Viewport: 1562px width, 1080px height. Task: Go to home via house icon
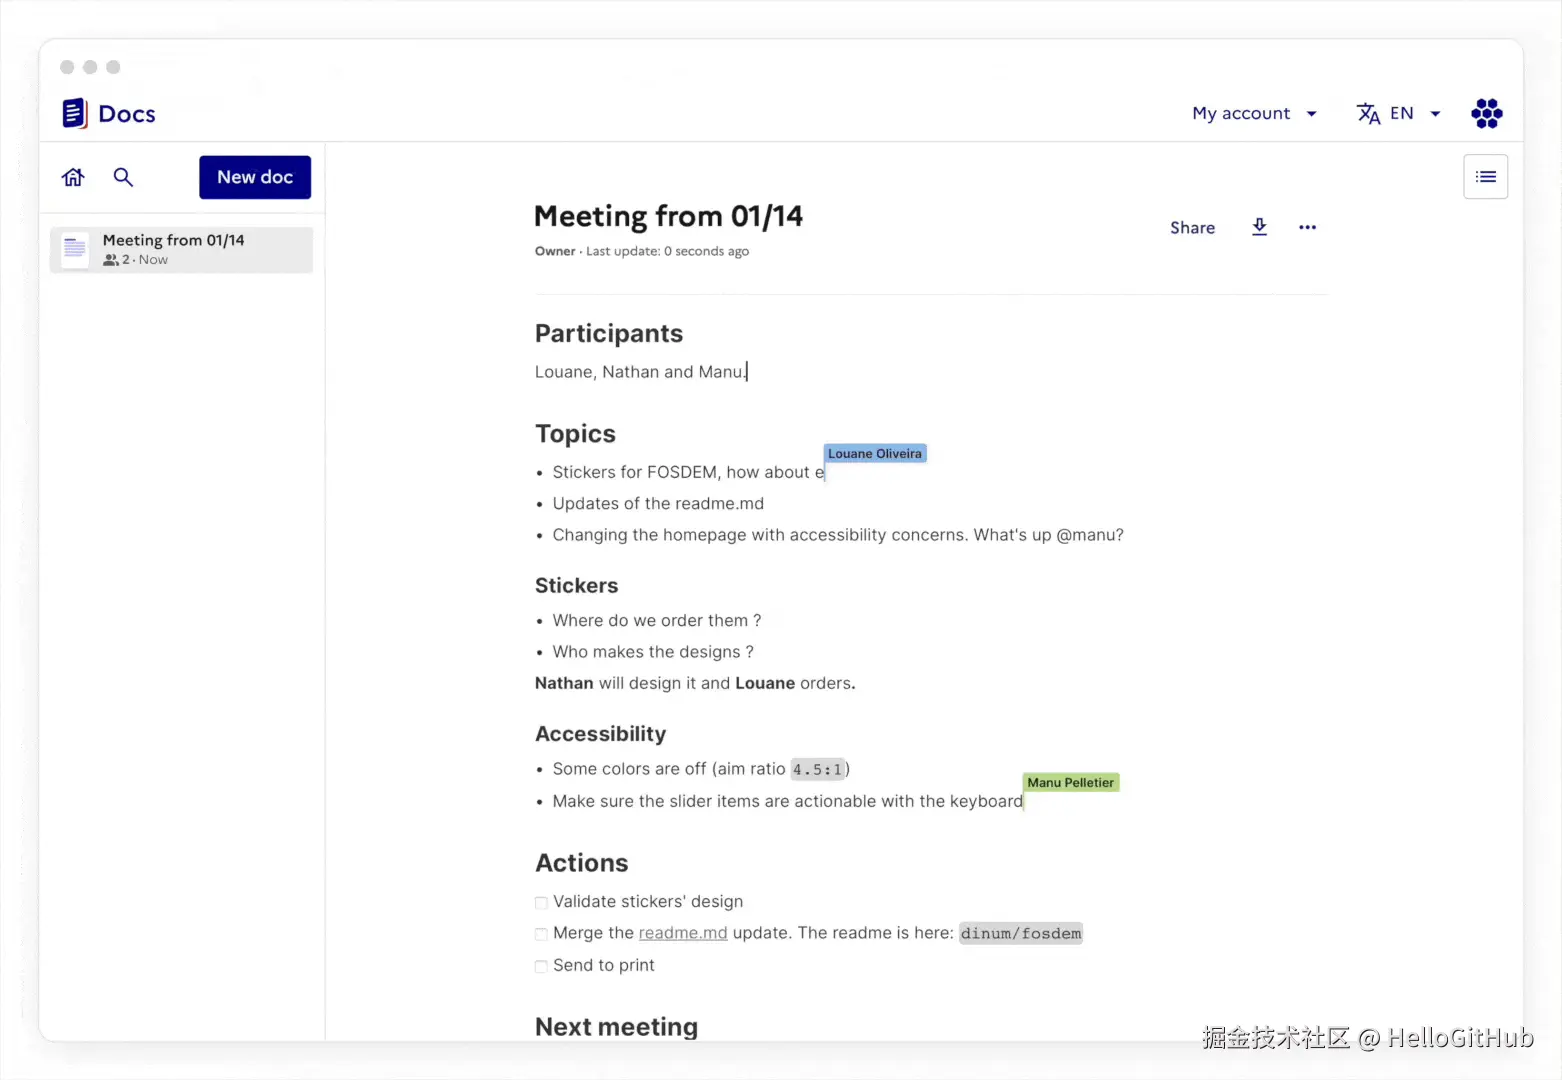click(73, 177)
